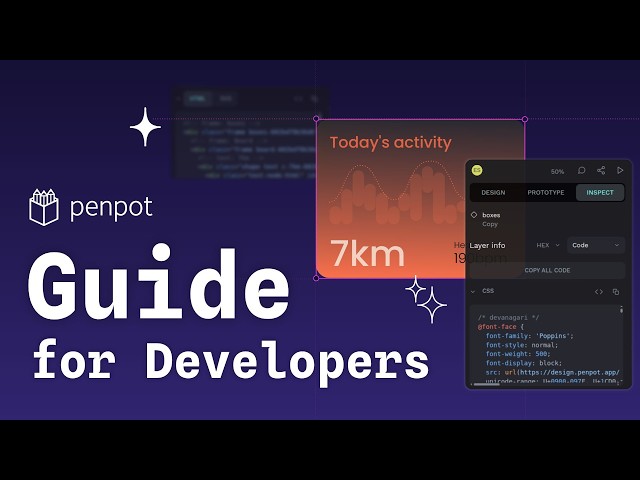Launch view mode with play icon

pos(620,170)
